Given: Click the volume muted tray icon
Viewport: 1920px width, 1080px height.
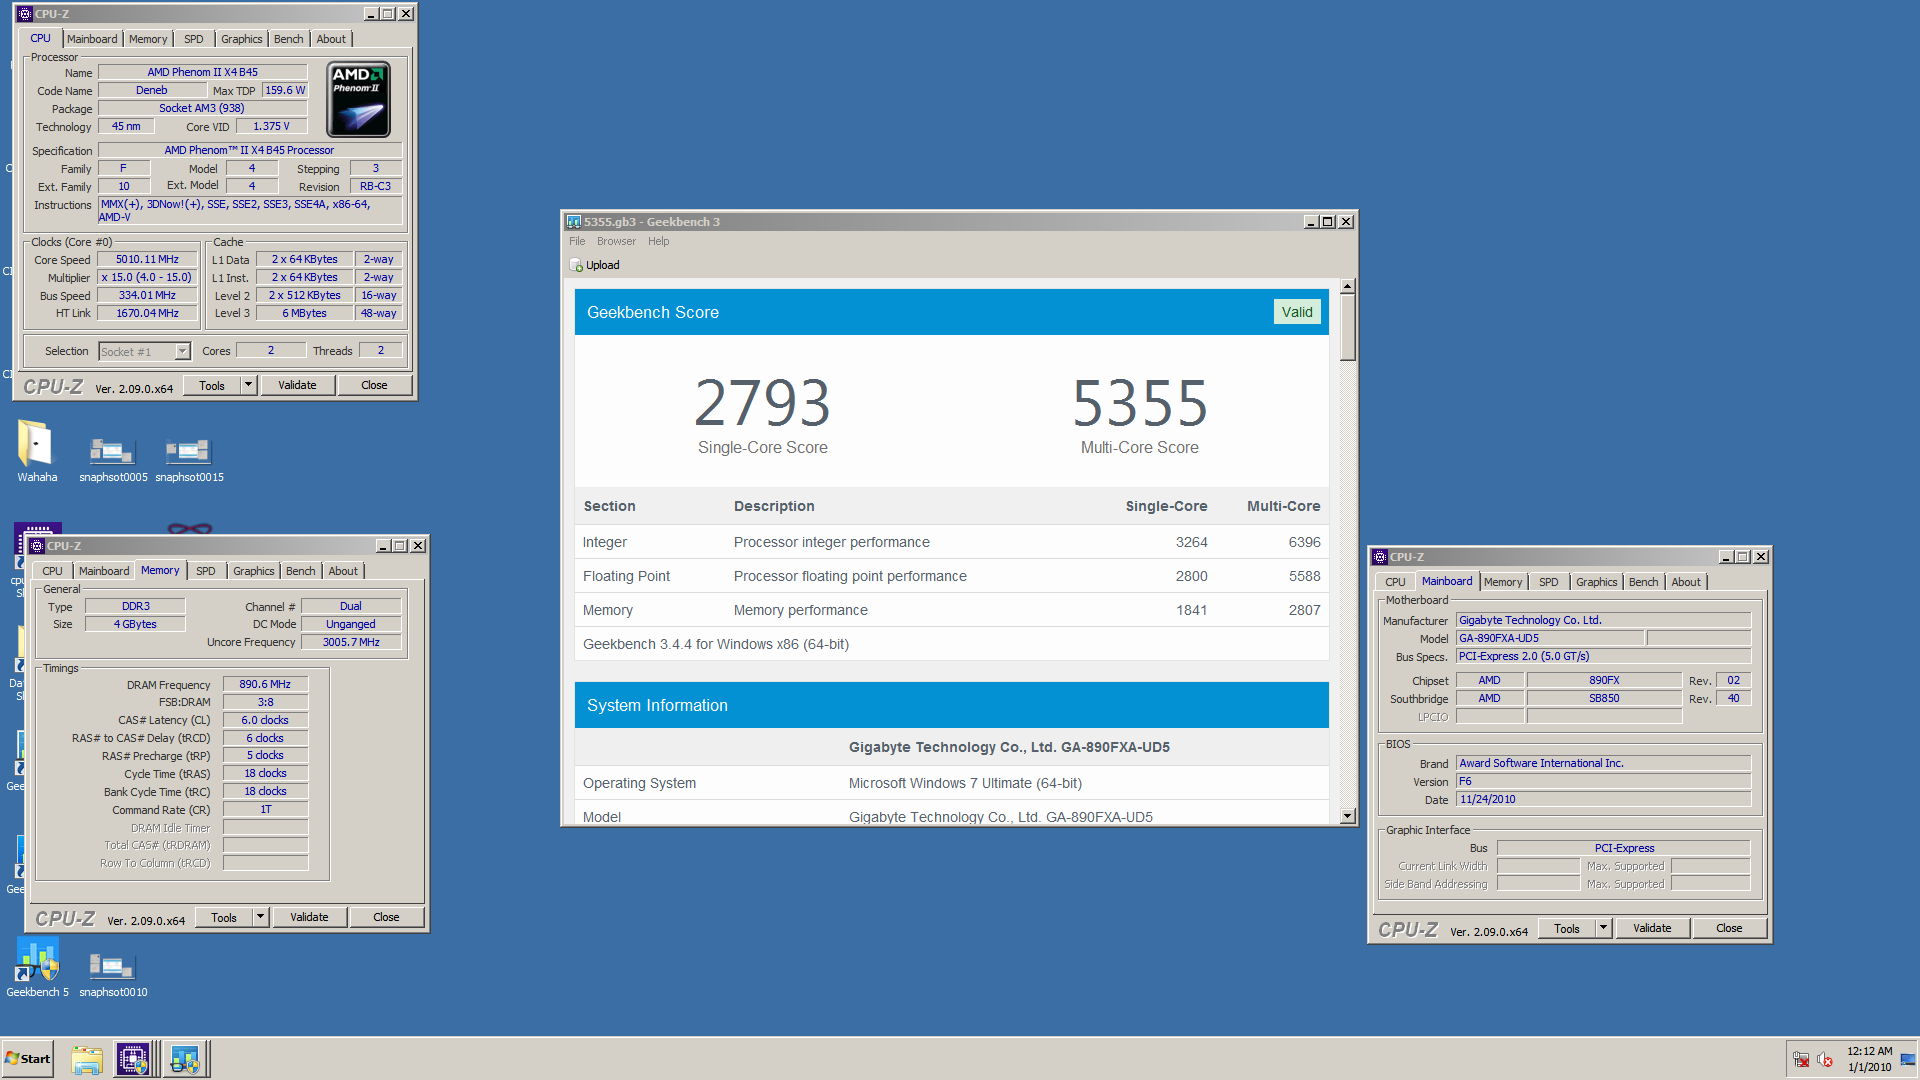Looking at the screenshot, I should [1825, 1059].
